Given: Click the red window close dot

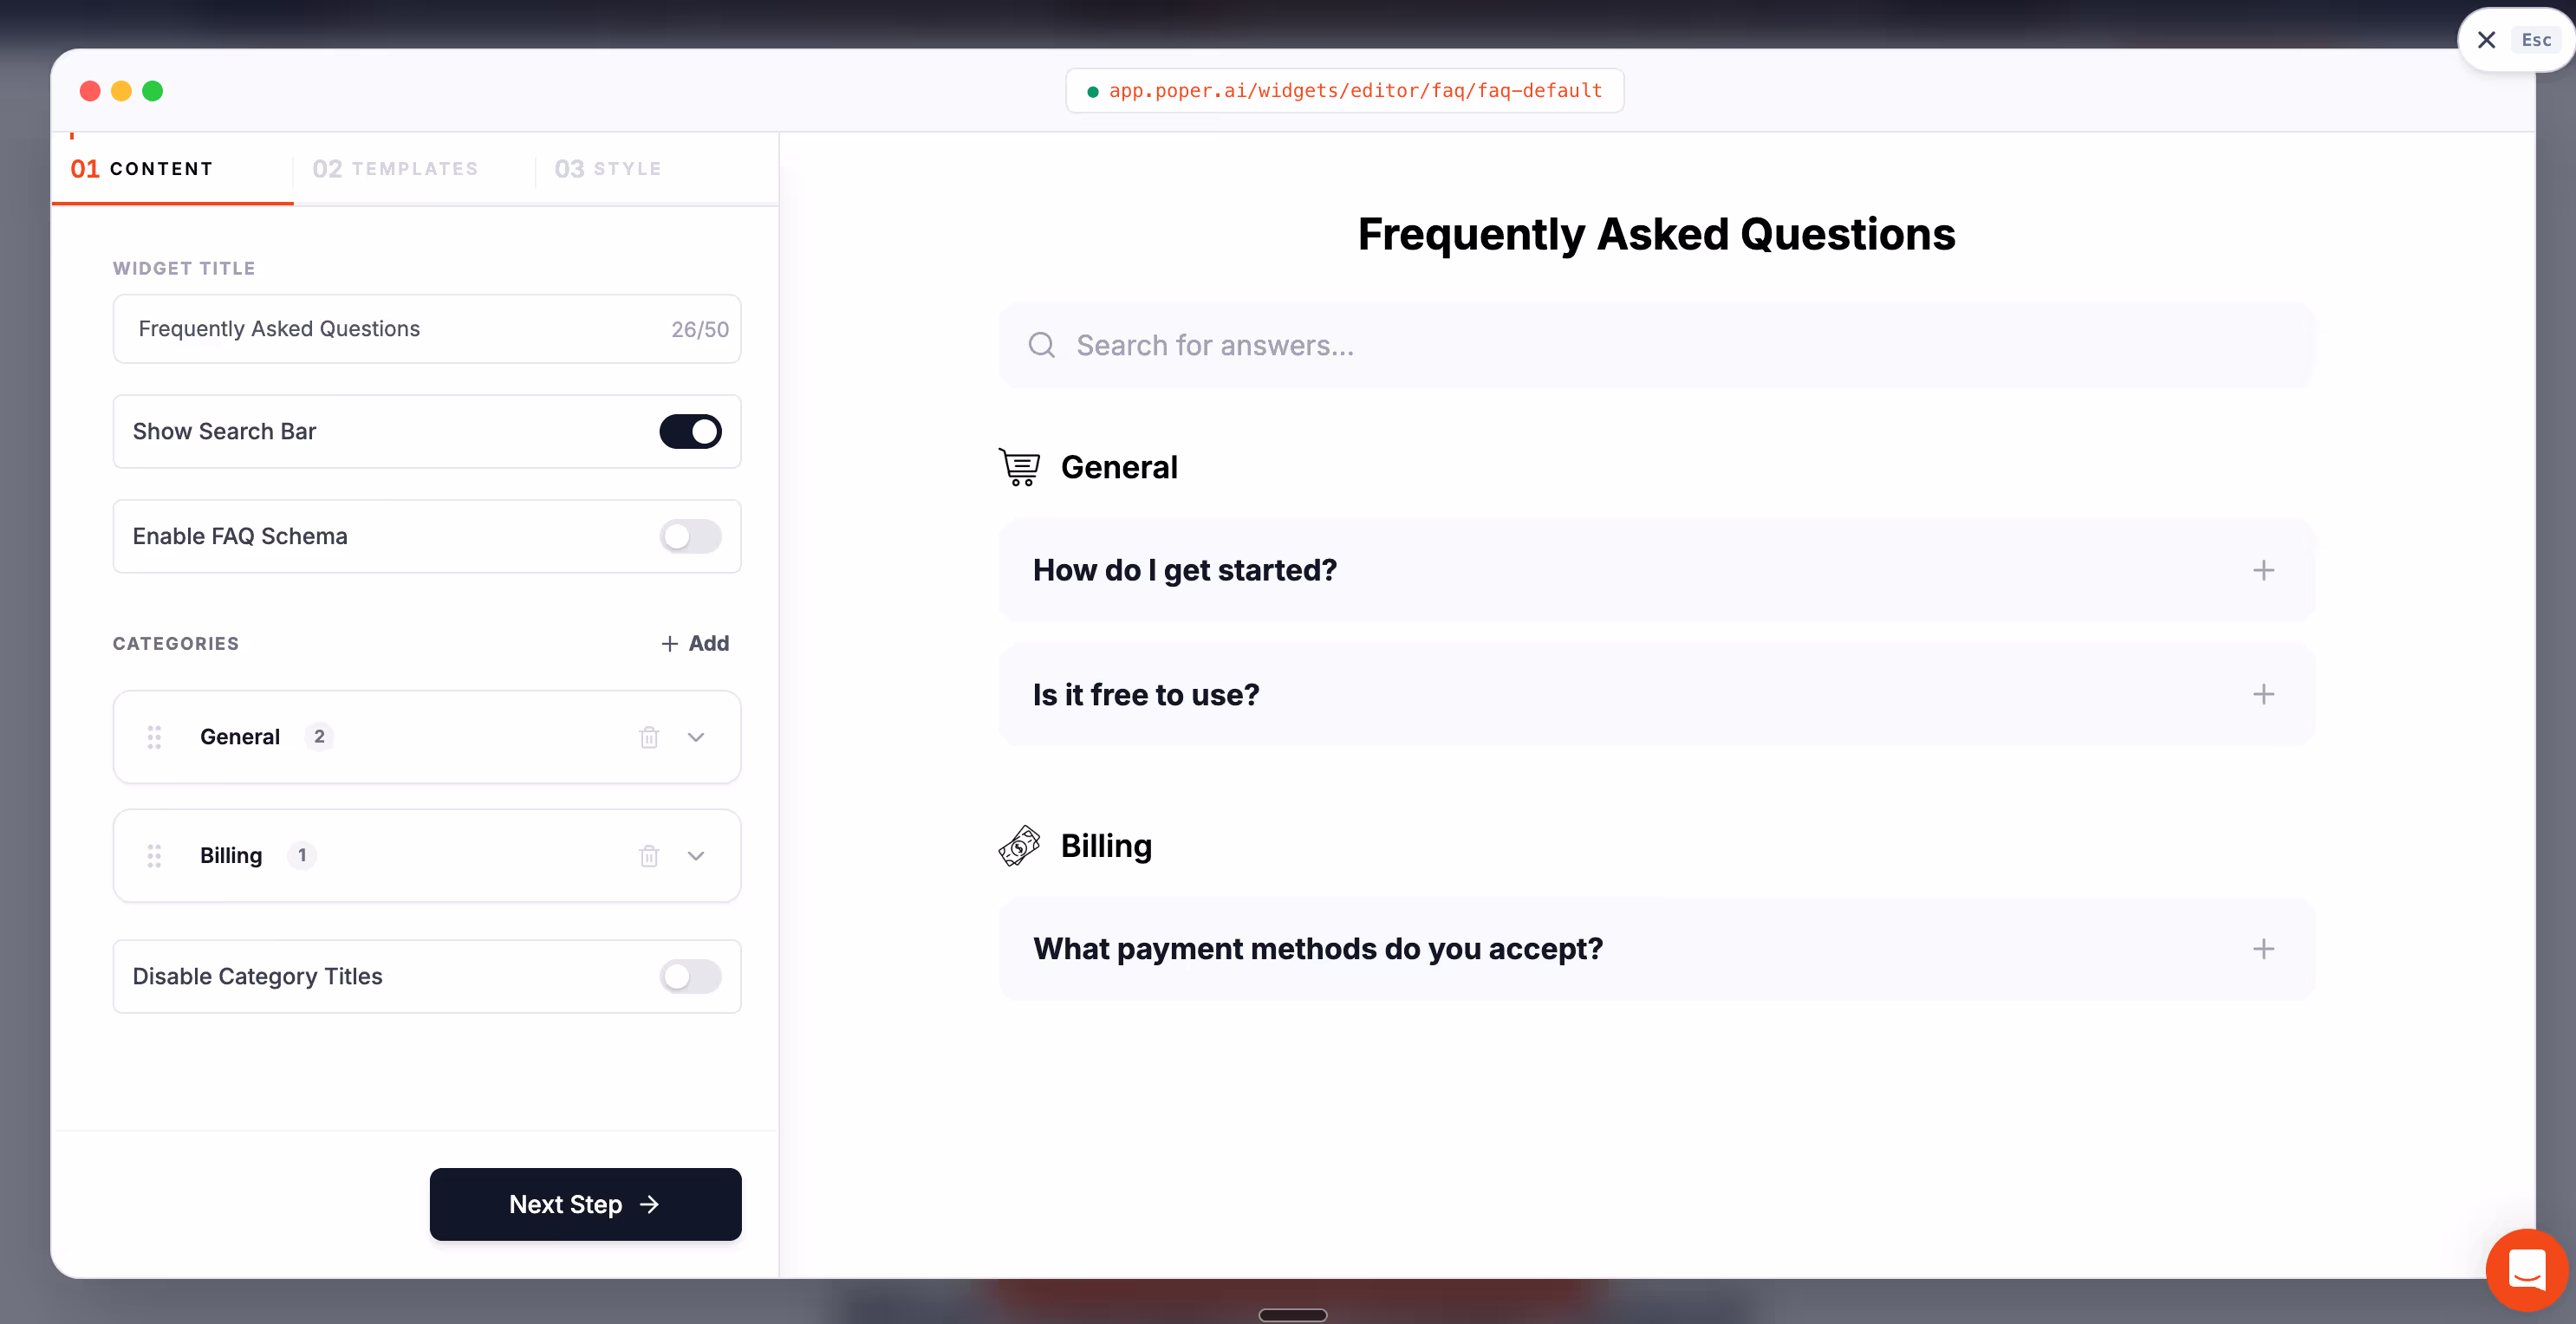Looking at the screenshot, I should pyautogui.click(x=90, y=91).
